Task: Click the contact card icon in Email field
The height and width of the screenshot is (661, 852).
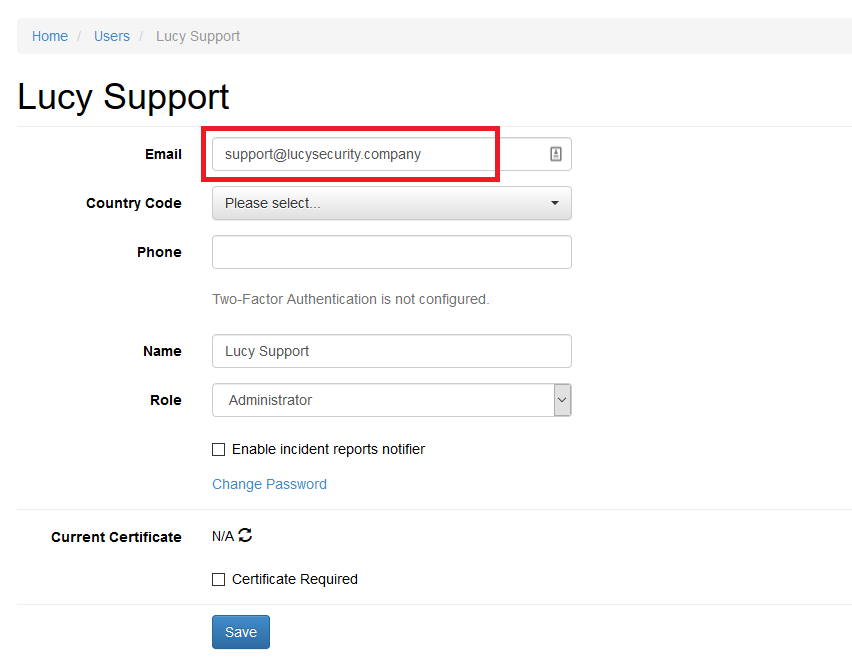Action: click(x=555, y=154)
